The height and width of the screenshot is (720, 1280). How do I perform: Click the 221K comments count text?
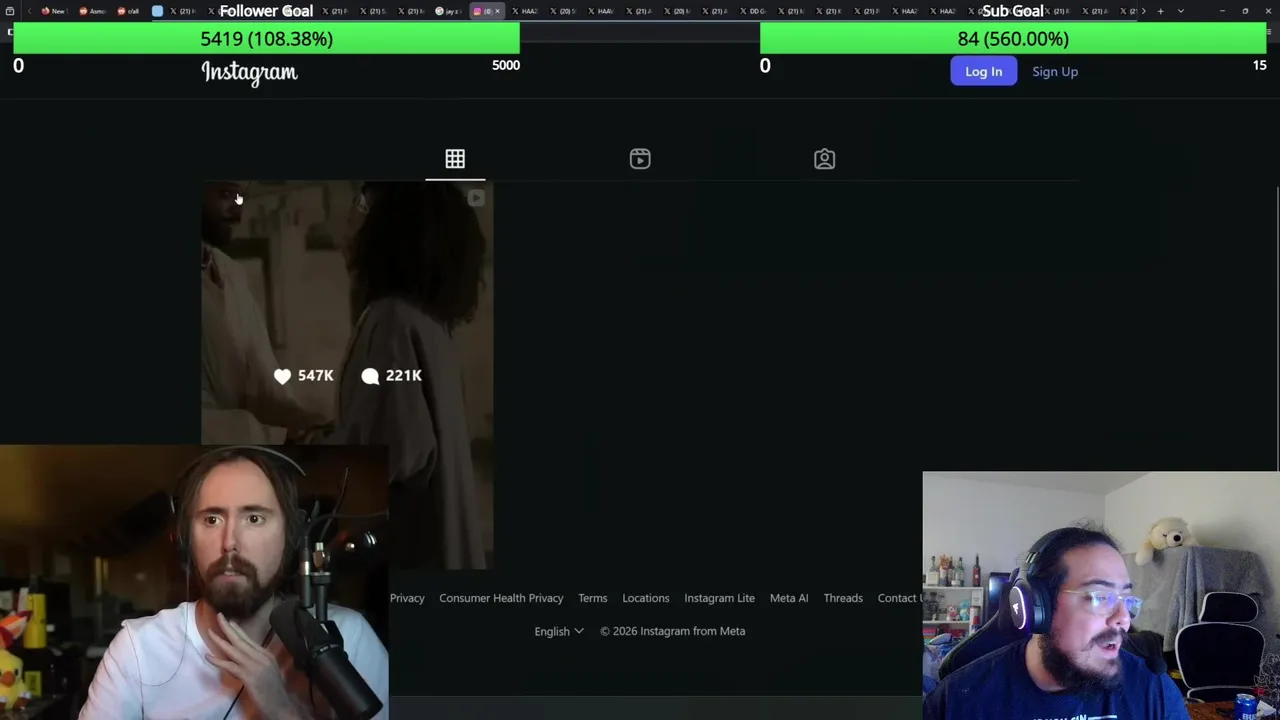pyautogui.click(x=404, y=376)
